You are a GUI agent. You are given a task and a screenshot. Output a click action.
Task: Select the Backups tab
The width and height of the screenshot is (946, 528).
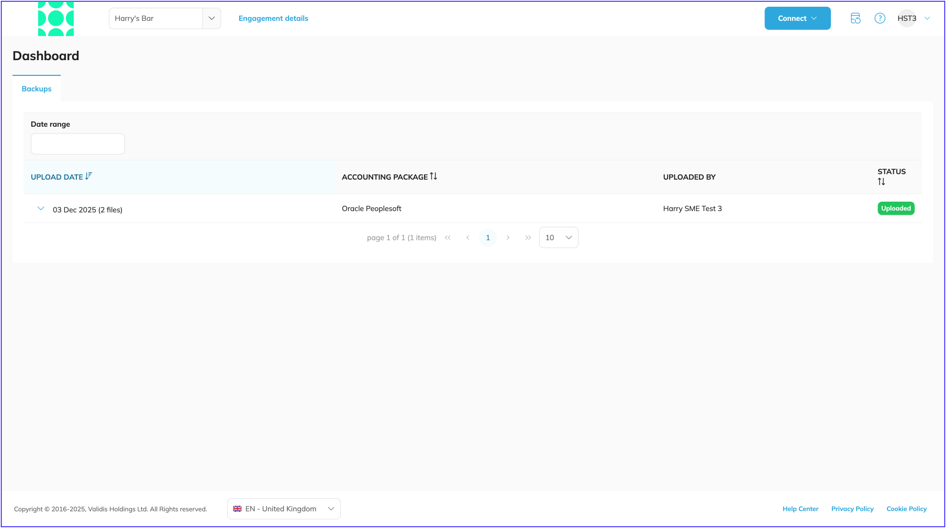(36, 89)
